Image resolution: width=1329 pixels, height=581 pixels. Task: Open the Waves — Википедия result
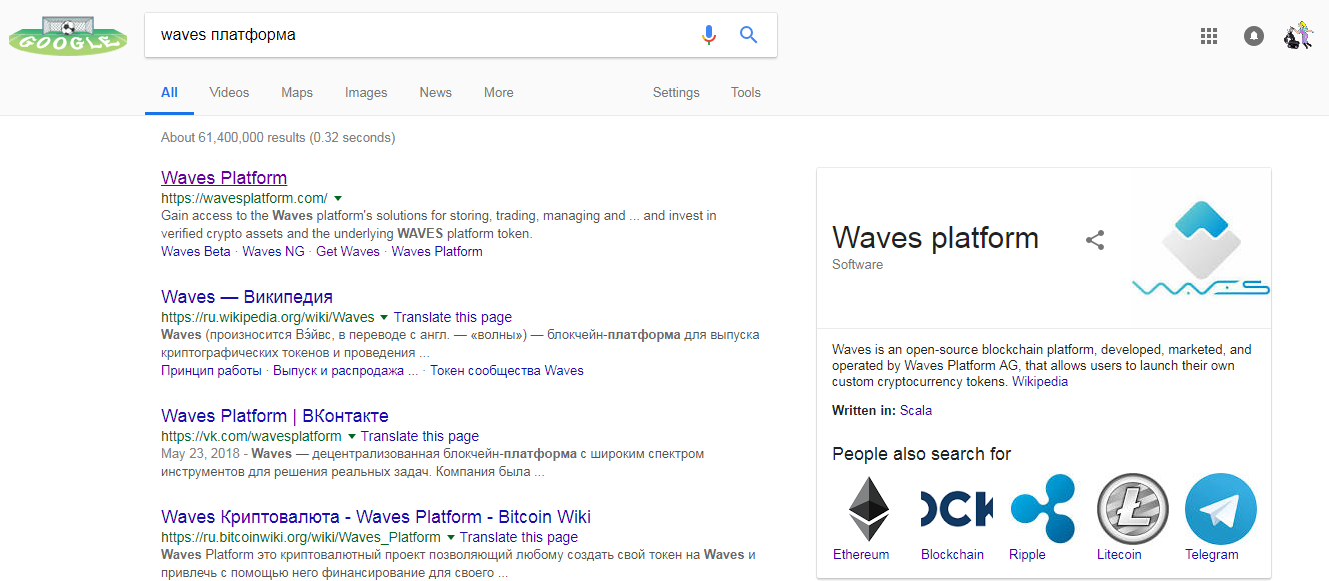(247, 297)
